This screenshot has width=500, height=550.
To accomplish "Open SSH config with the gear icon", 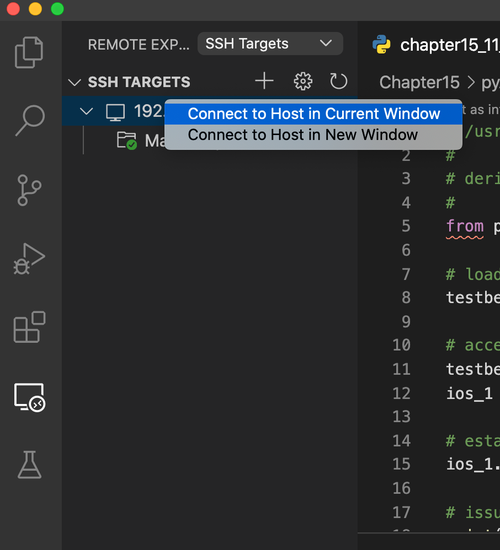I will pyautogui.click(x=303, y=81).
